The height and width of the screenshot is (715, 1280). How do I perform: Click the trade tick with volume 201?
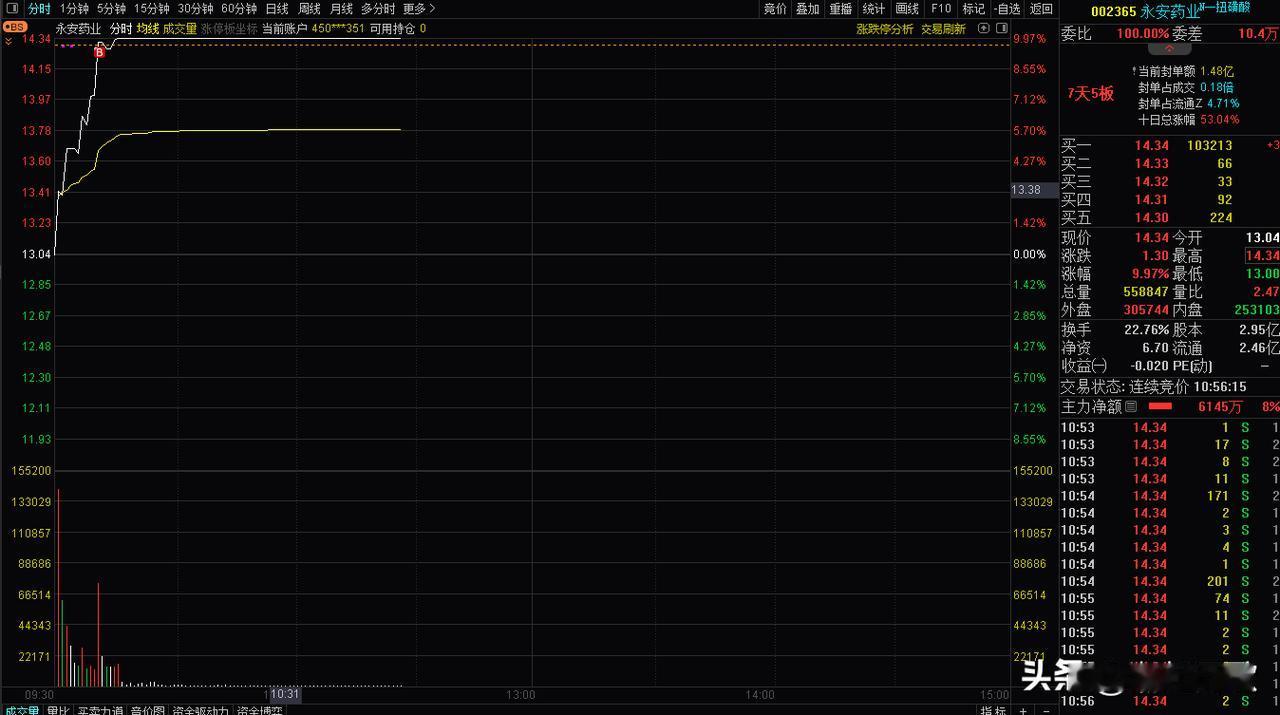tap(1170, 581)
